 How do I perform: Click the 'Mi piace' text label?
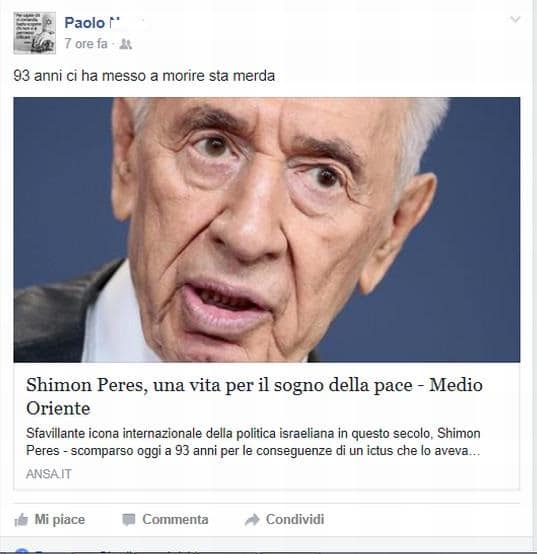tap(60, 520)
